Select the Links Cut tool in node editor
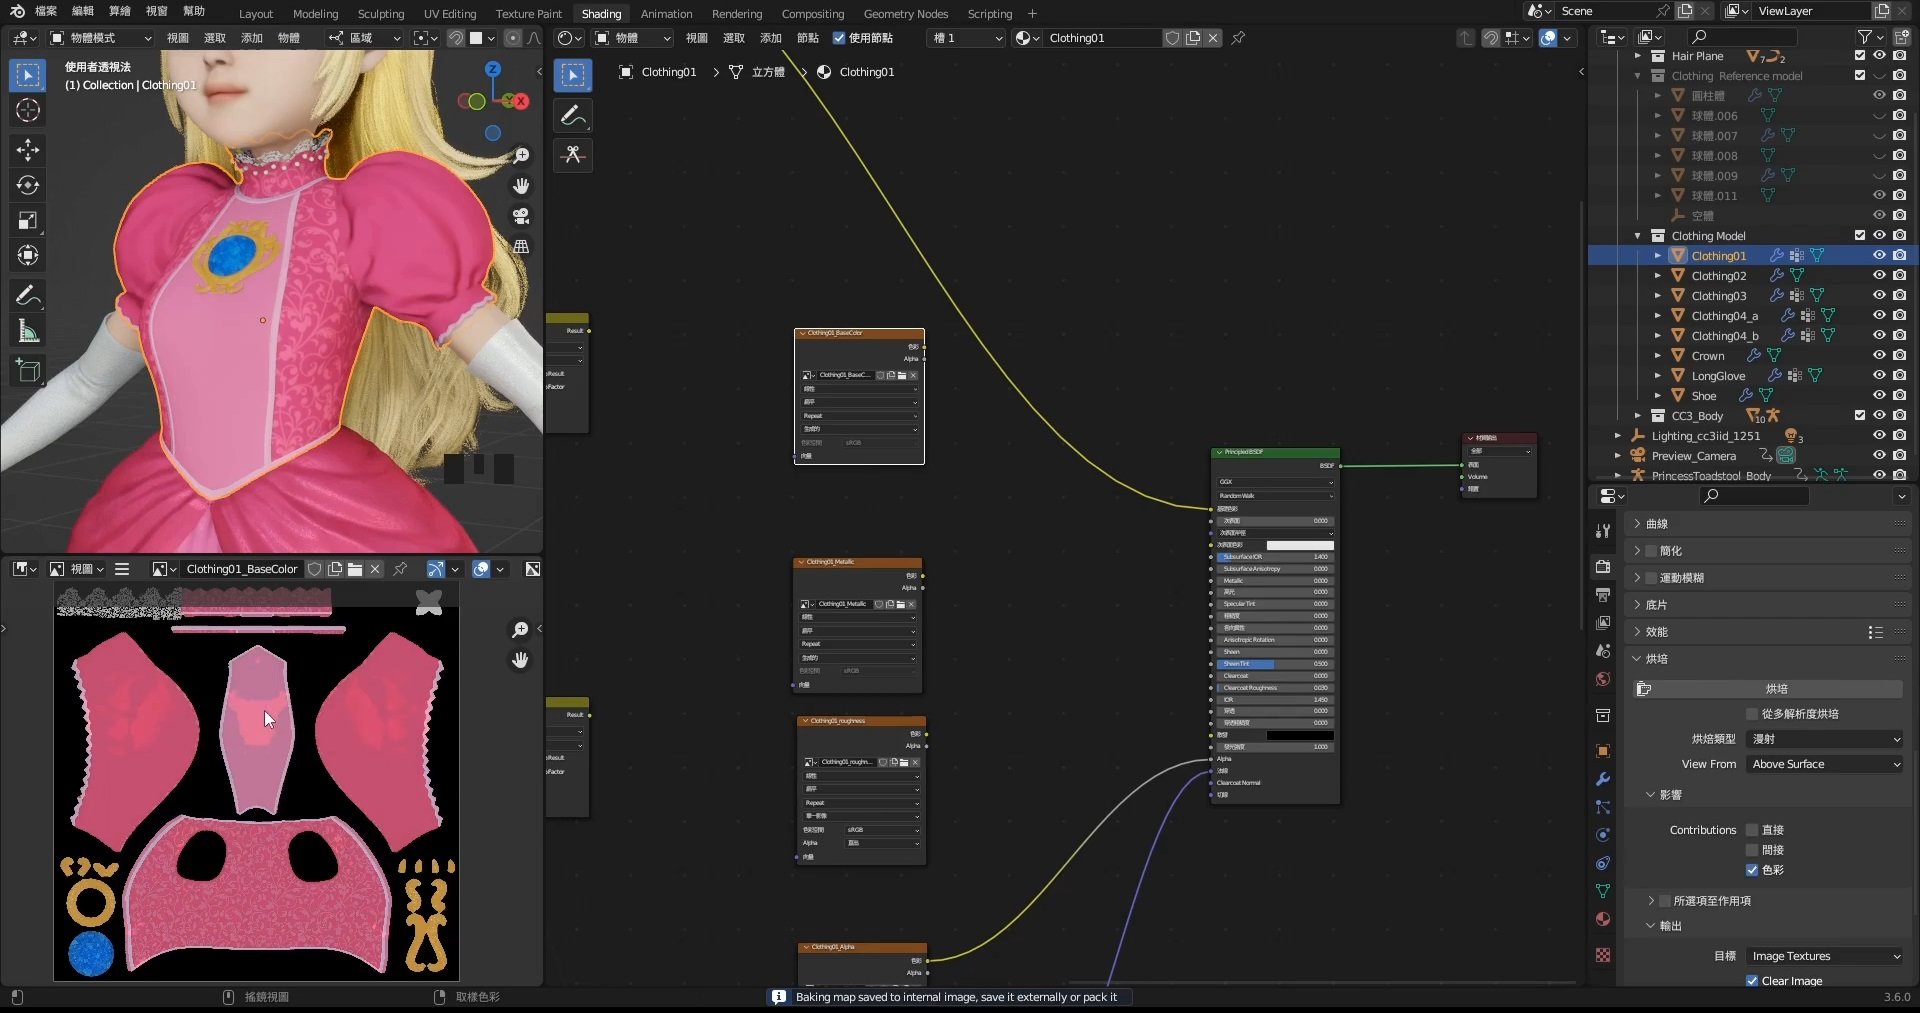1920x1013 pixels. [x=573, y=155]
